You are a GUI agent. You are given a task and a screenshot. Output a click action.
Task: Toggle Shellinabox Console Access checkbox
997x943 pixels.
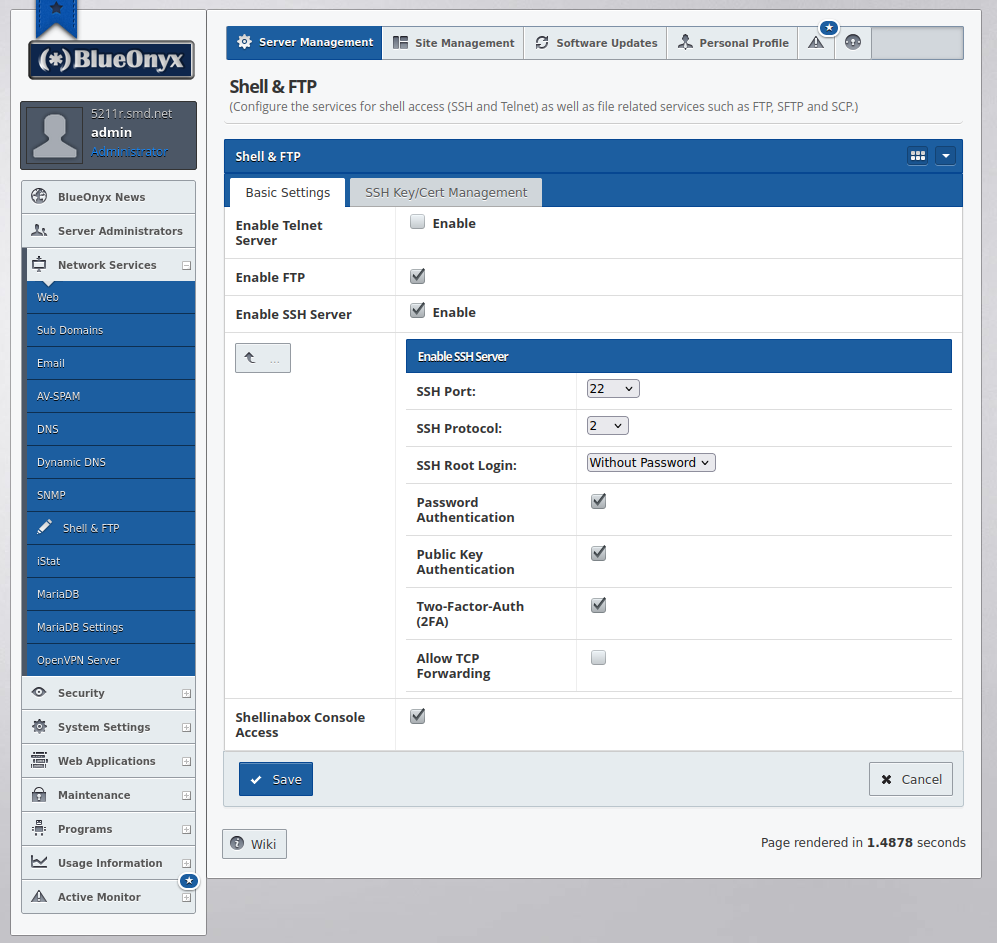tap(417, 716)
